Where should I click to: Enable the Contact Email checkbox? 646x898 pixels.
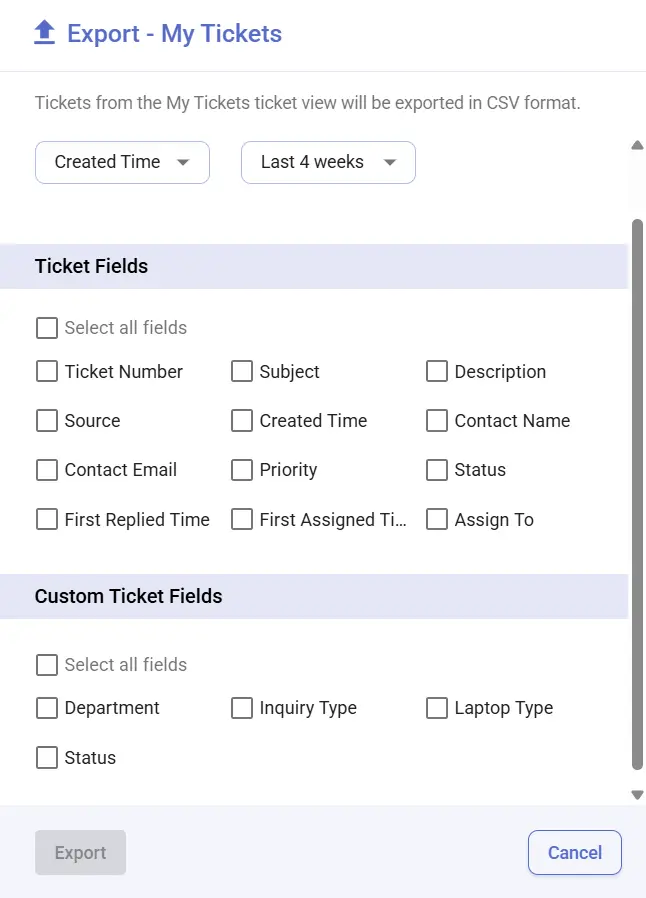pos(46,470)
